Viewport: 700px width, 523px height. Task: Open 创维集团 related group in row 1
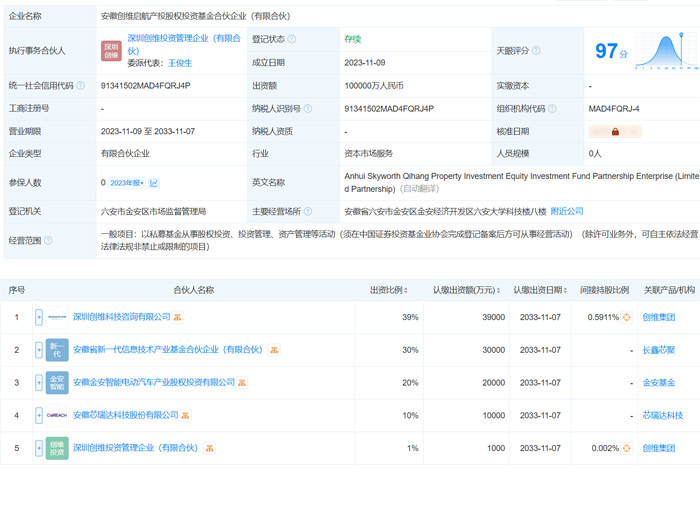coord(659,317)
